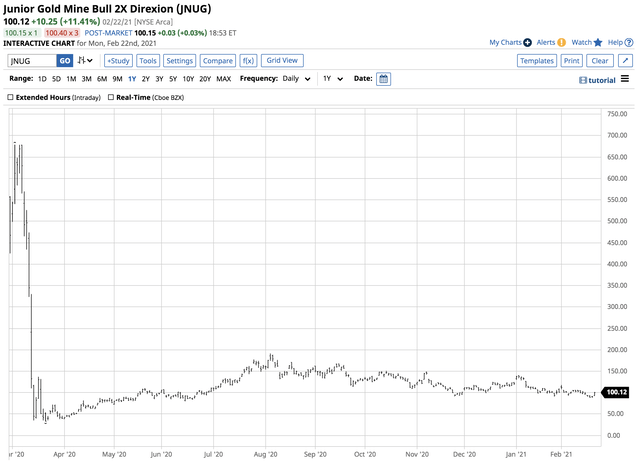The height and width of the screenshot is (464, 640).
Task: Switch to Grid View
Action: coord(282,60)
